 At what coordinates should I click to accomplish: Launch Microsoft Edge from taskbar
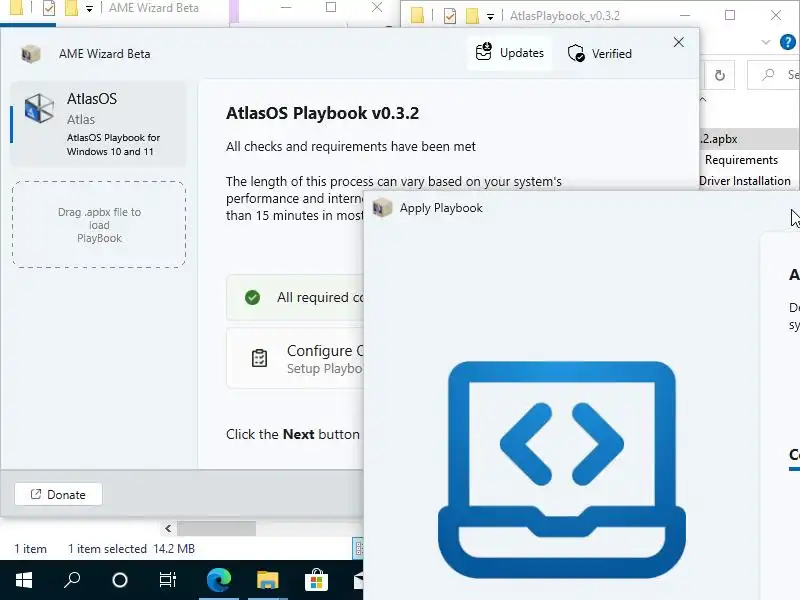(x=218, y=580)
